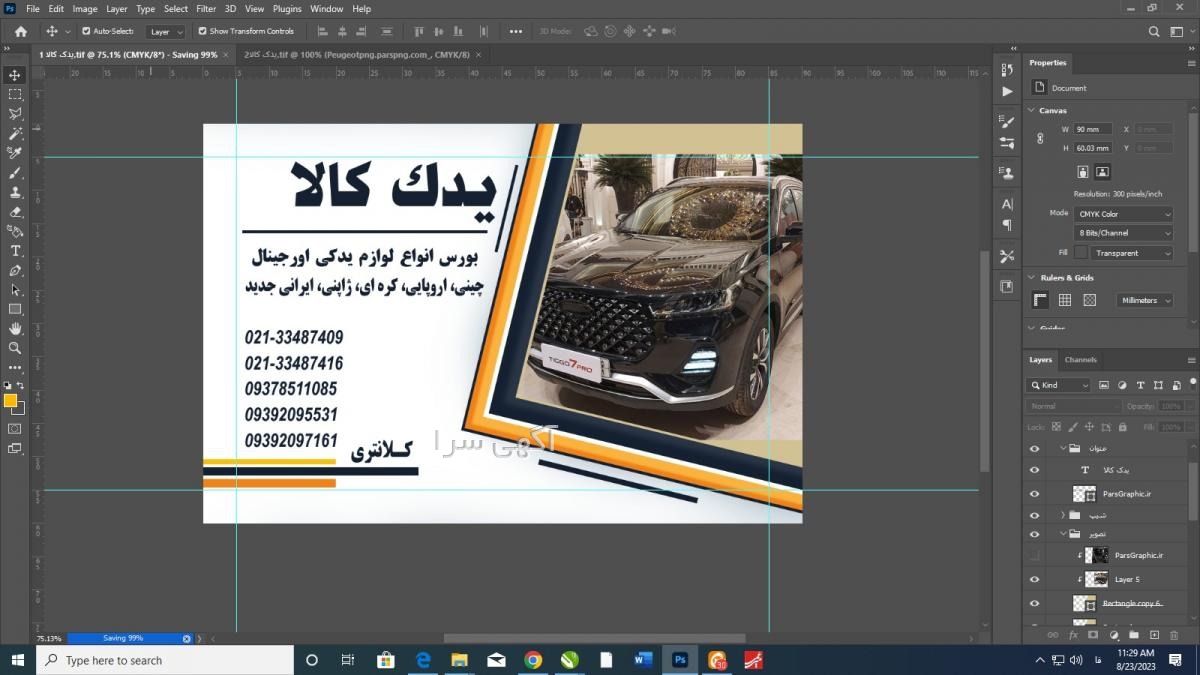Open the Auto-Select Layer dropdown

[x=166, y=31]
